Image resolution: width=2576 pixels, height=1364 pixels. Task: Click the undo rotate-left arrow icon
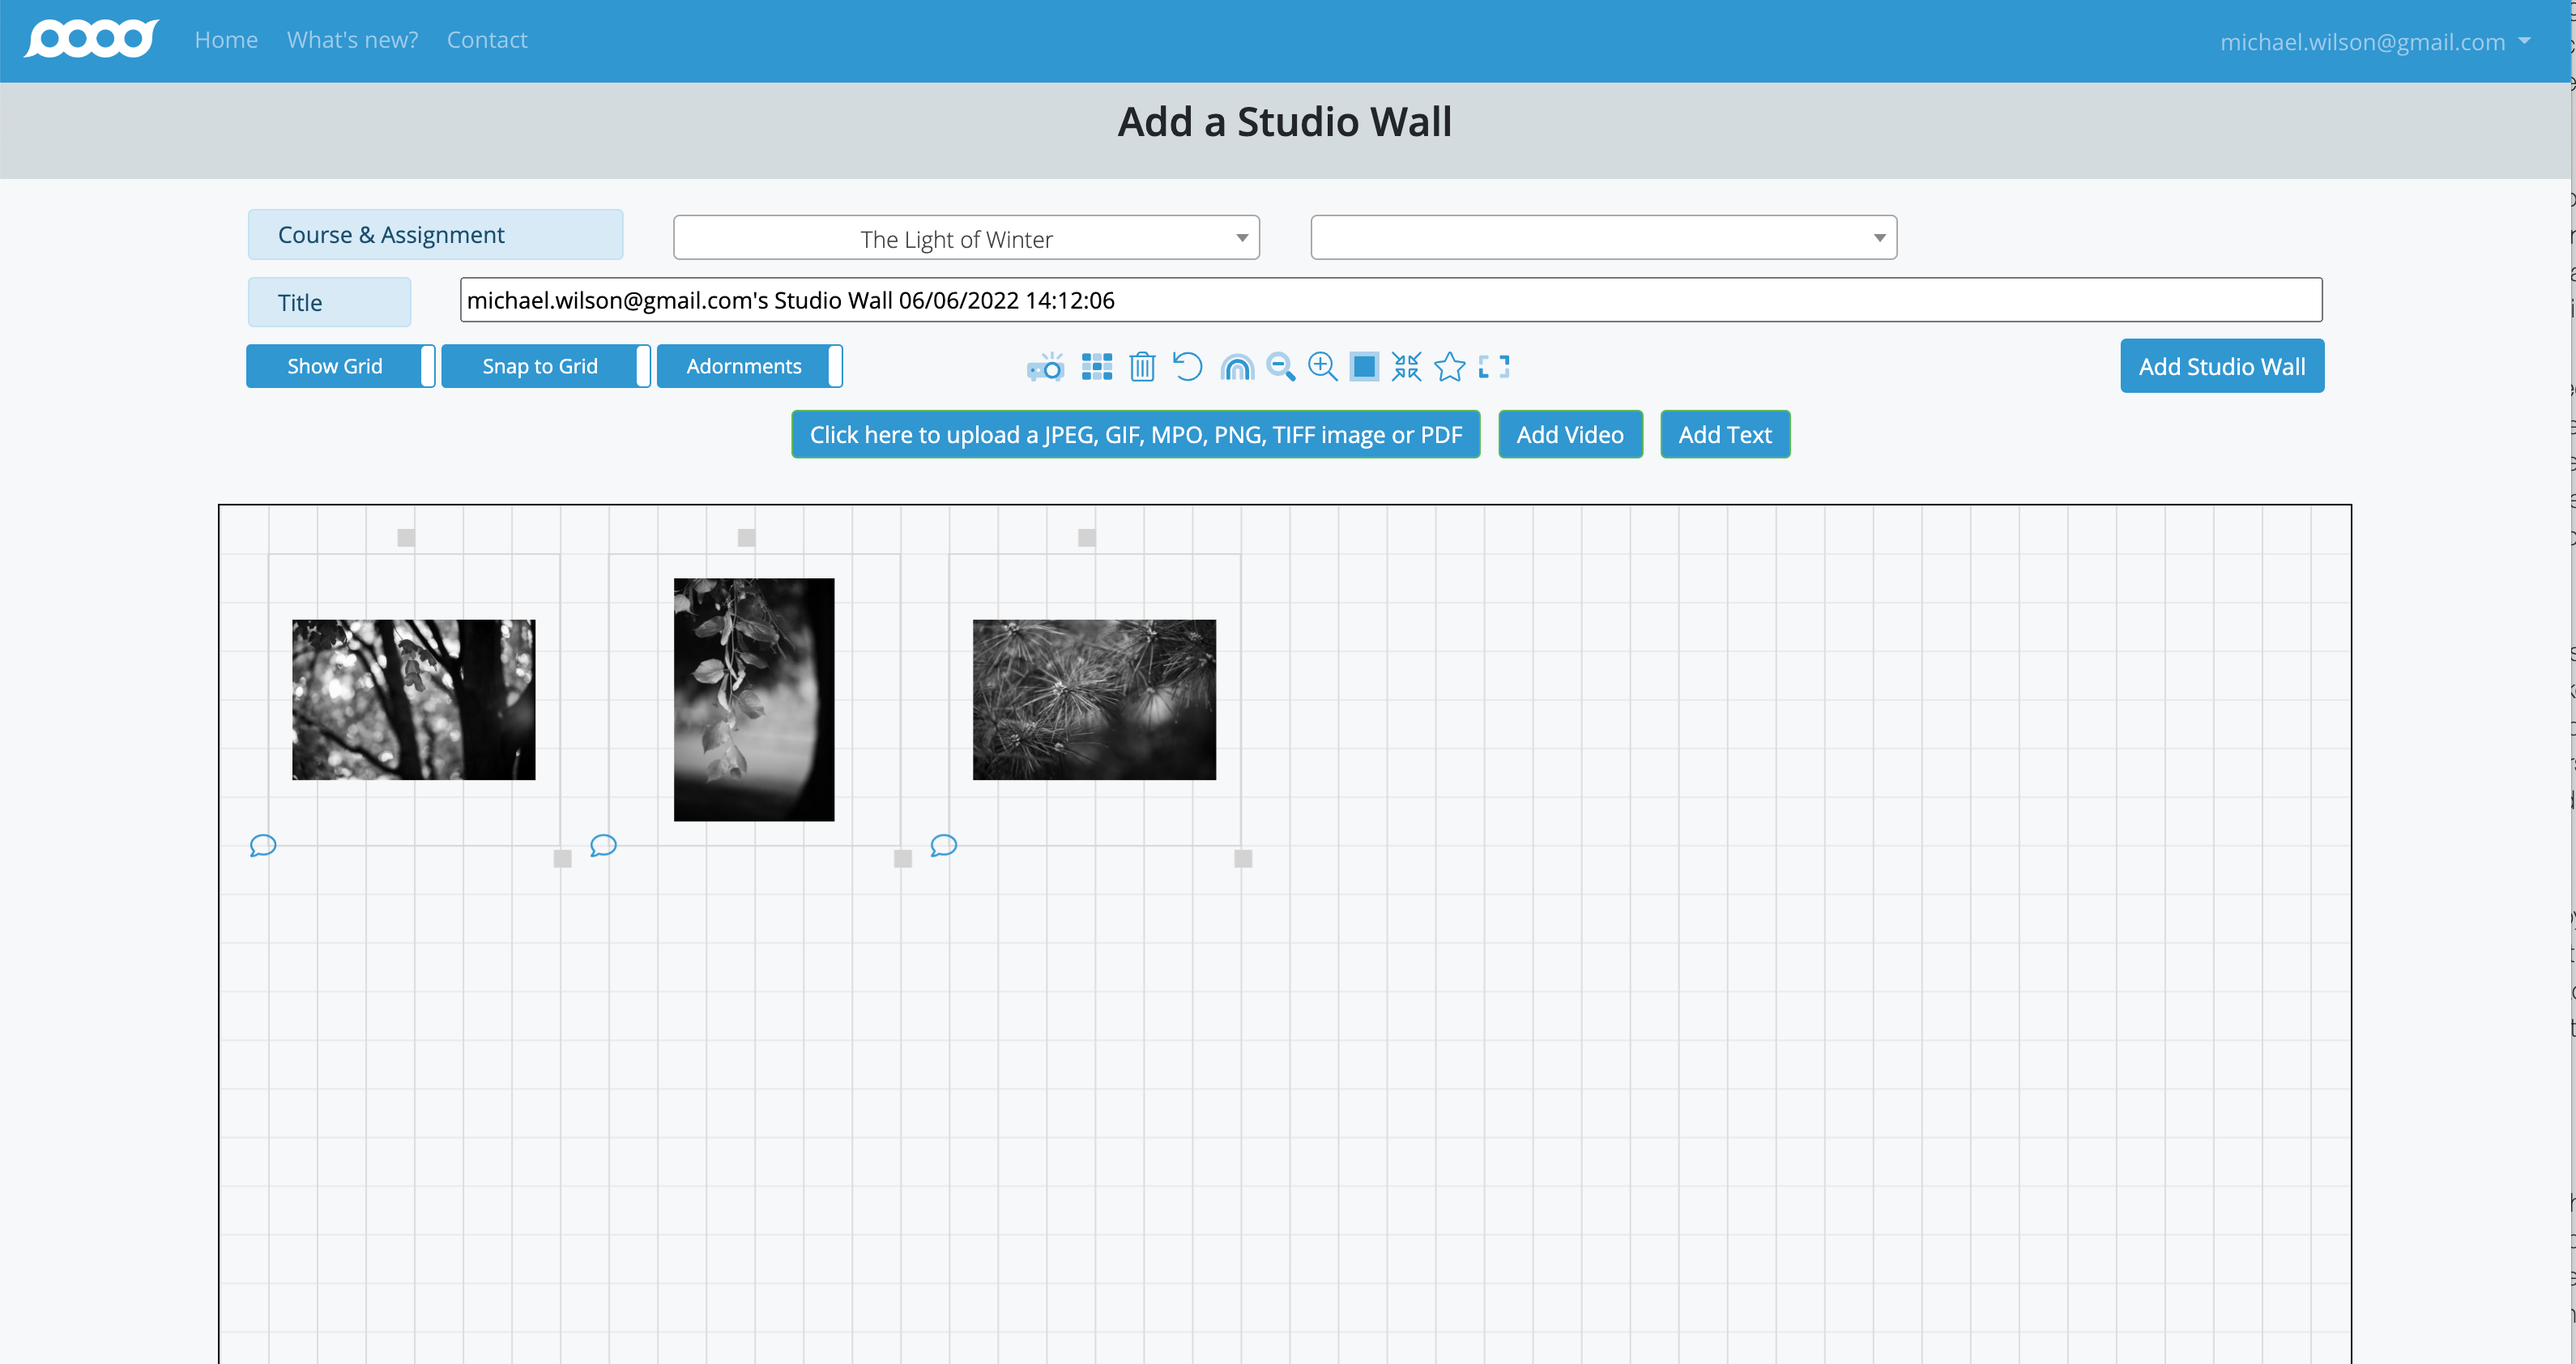click(1187, 367)
